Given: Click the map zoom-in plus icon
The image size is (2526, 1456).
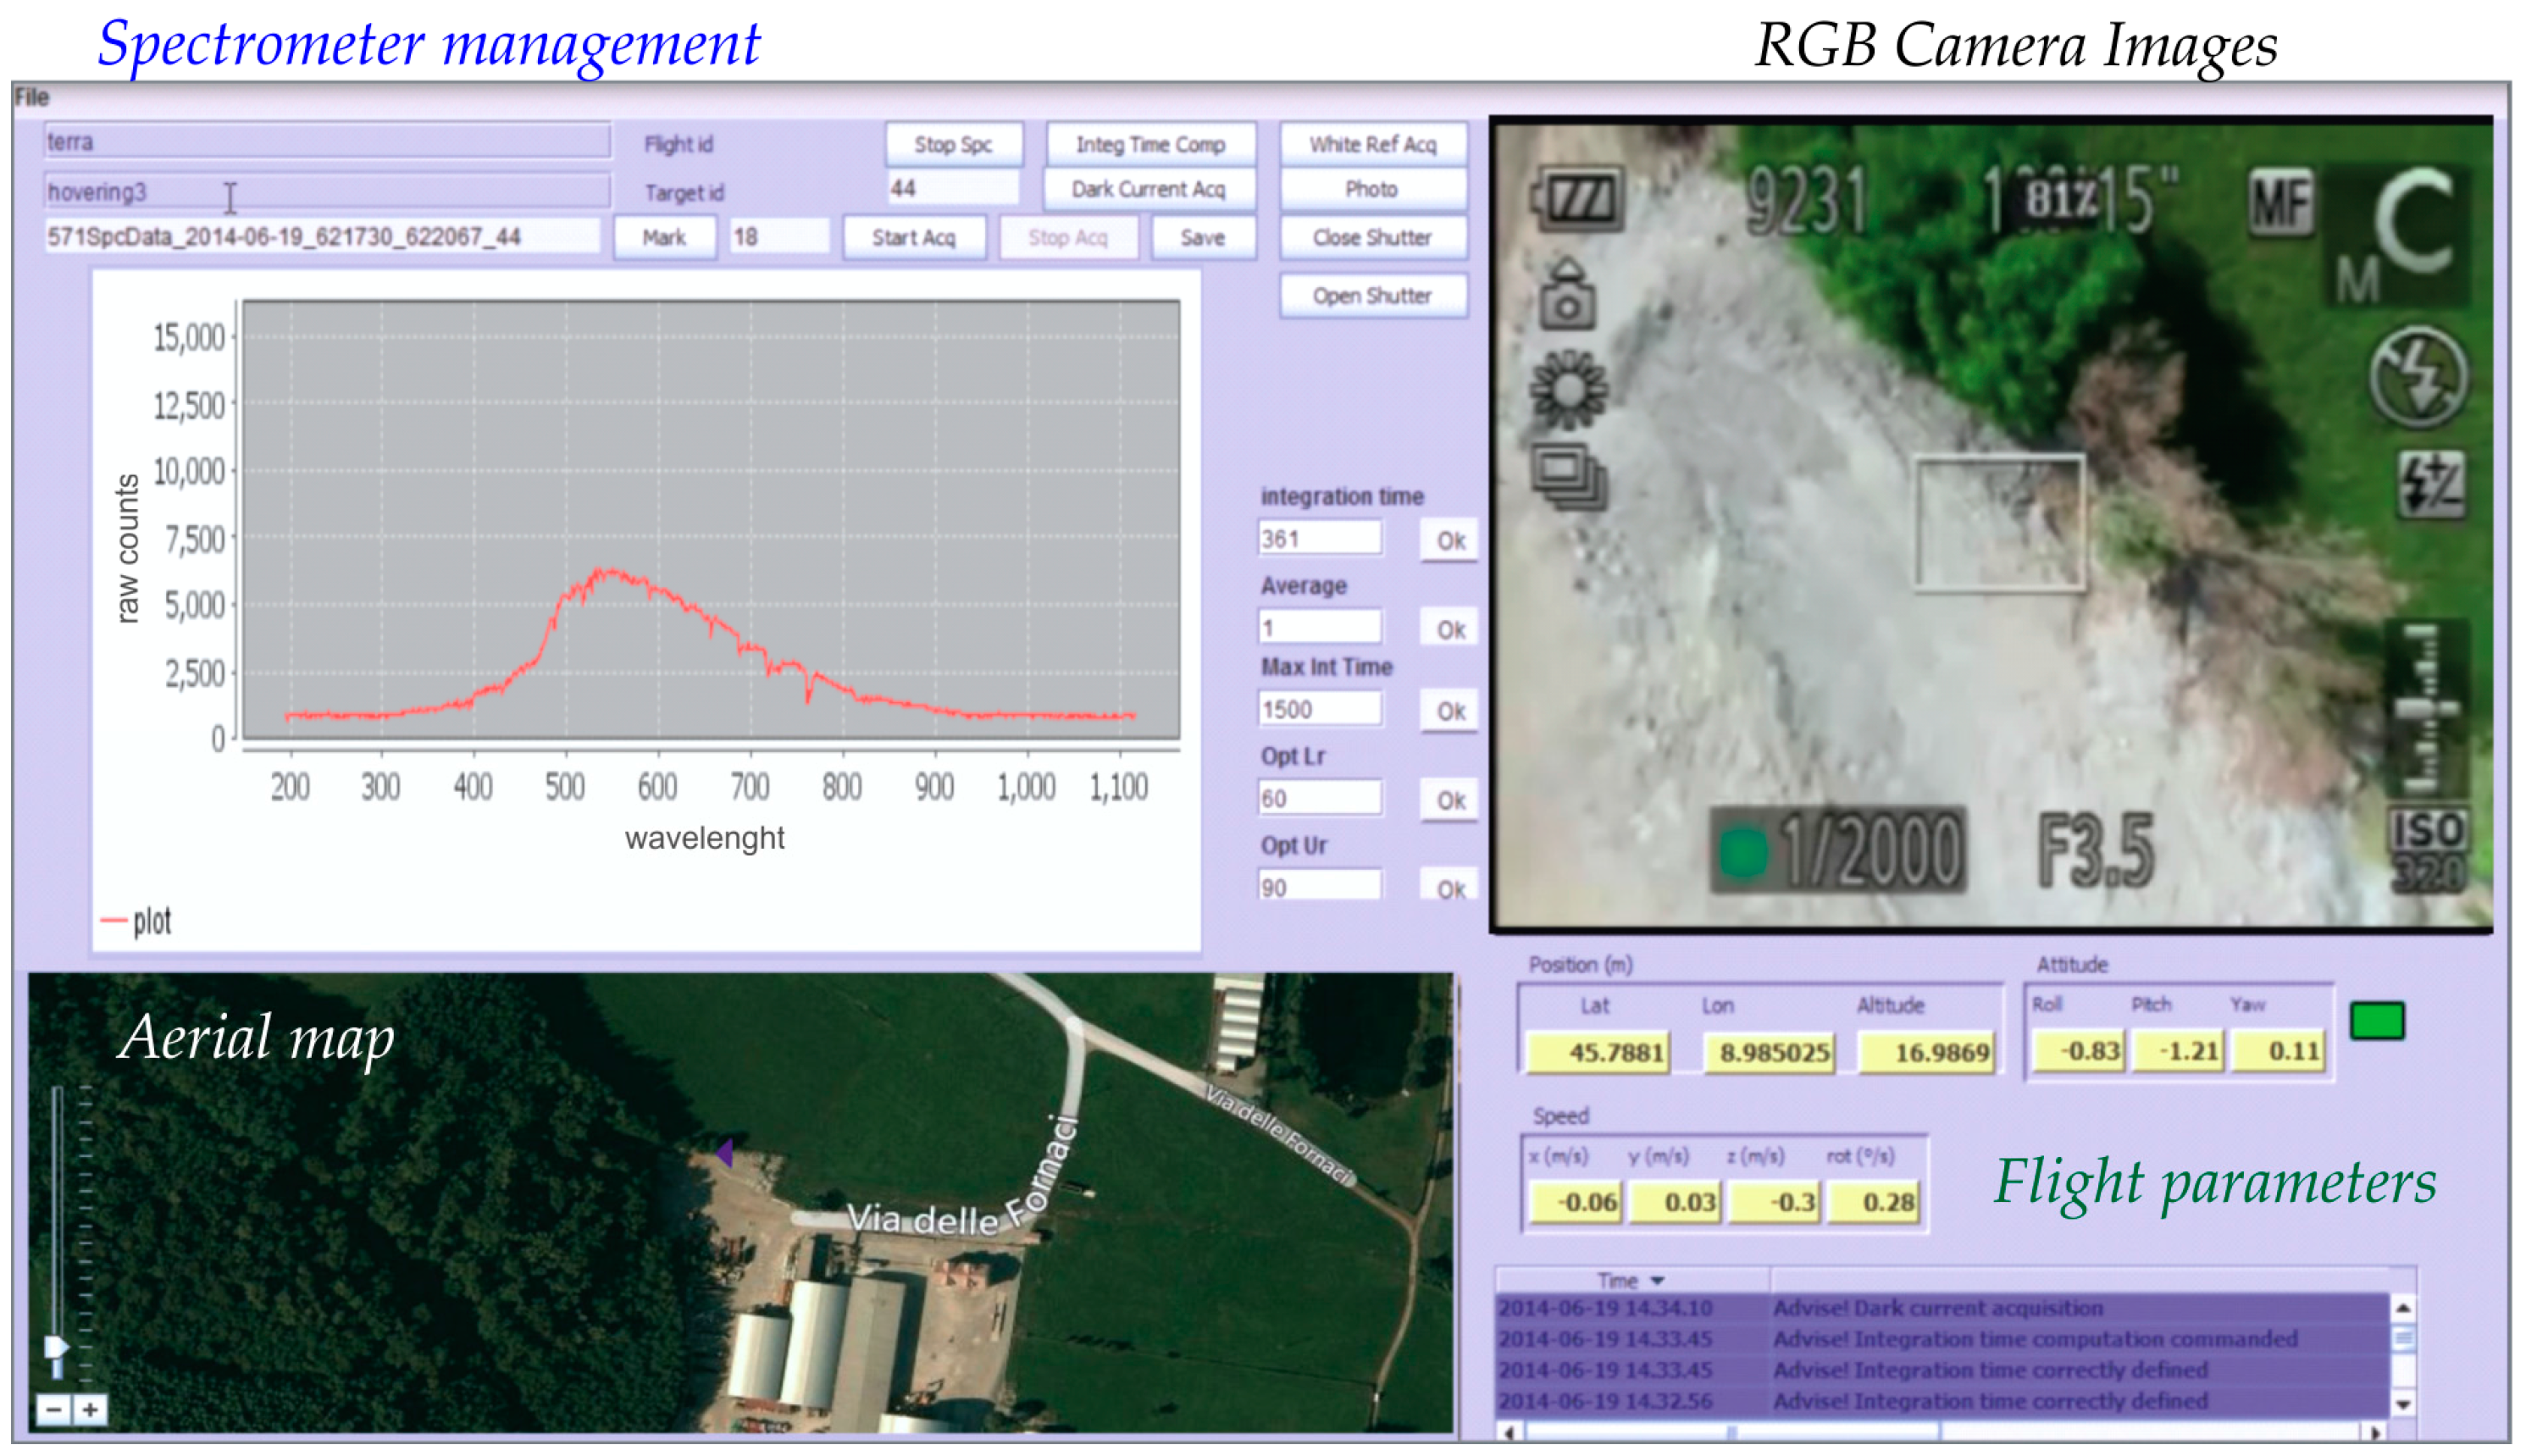Looking at the screenshot, I should point(90,1410).
